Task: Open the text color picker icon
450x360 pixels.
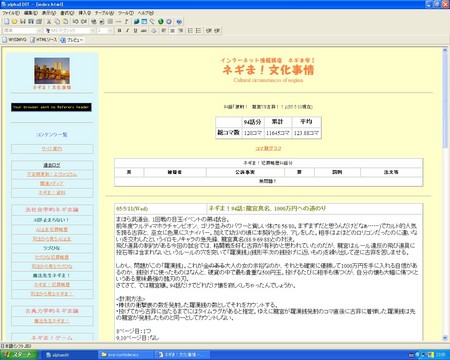Action: pyautogui.click(x=154, y=31)
